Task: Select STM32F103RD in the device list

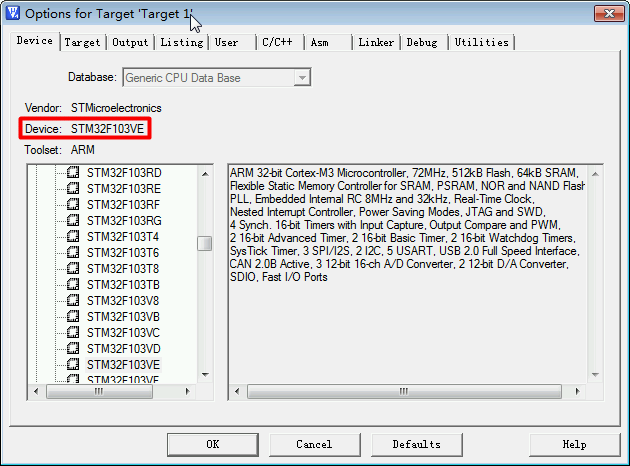Action: pyautogui.click(x=124, y=173)
